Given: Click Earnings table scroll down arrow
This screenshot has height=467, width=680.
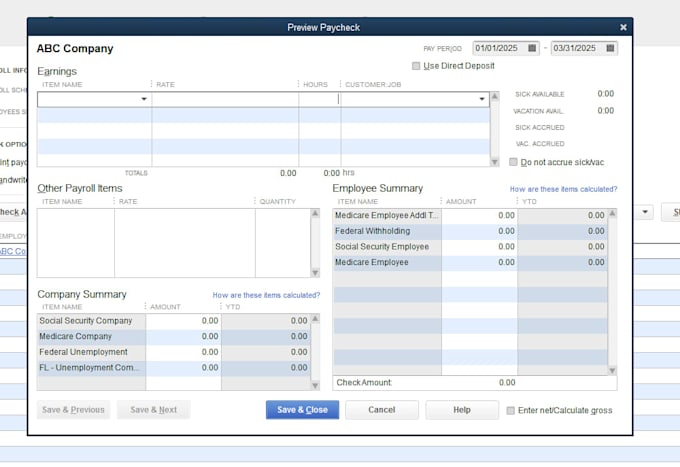Looking at the screenshot, I should [494, 162].
